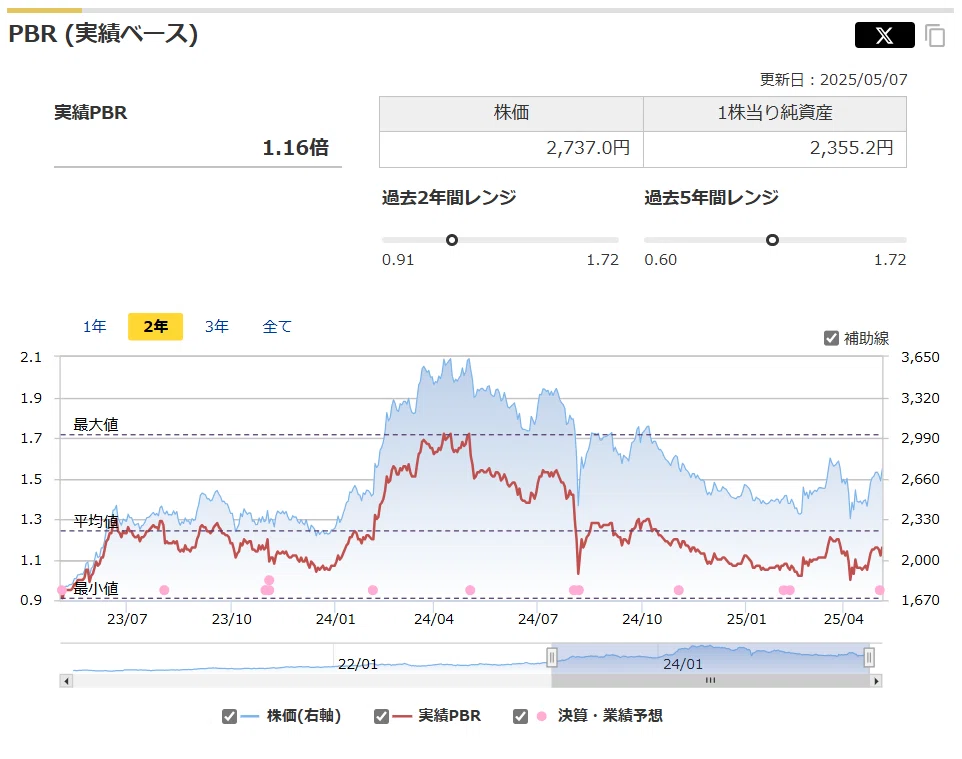Select the 2年 range tab

(x=155, y=326)
